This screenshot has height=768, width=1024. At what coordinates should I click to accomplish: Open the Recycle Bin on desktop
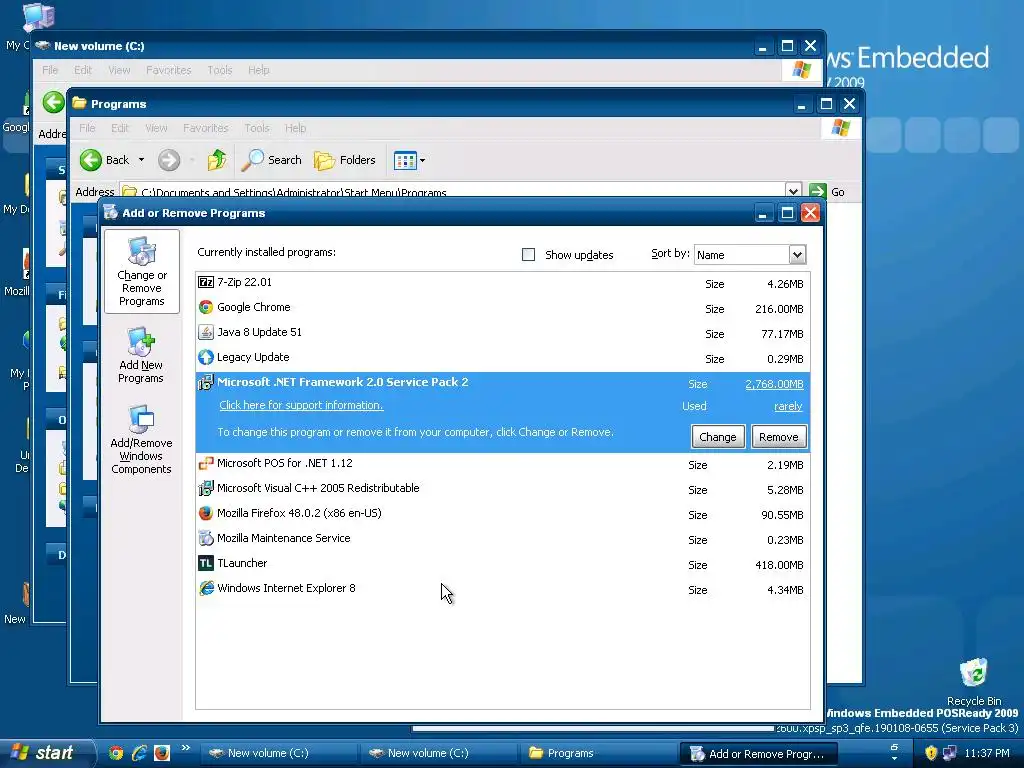click(973, 682)
